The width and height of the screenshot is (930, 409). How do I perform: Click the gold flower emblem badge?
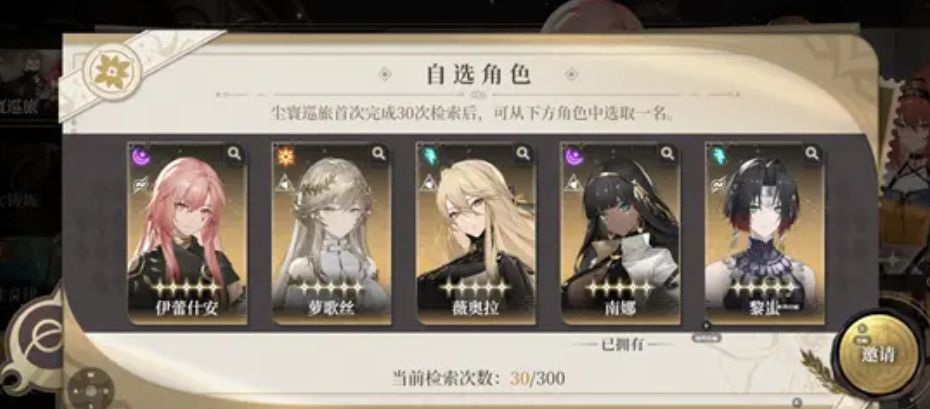[x=112, y=72]
